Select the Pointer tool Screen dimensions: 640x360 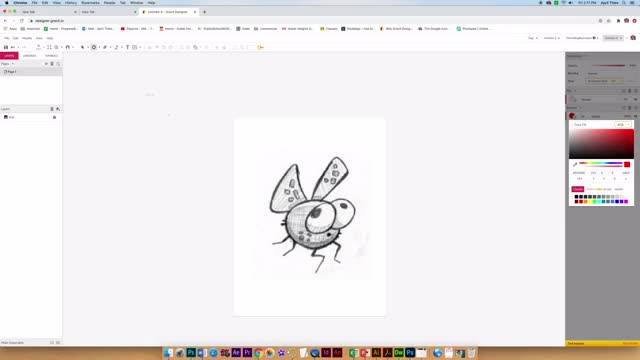click(x=82, y=47)
